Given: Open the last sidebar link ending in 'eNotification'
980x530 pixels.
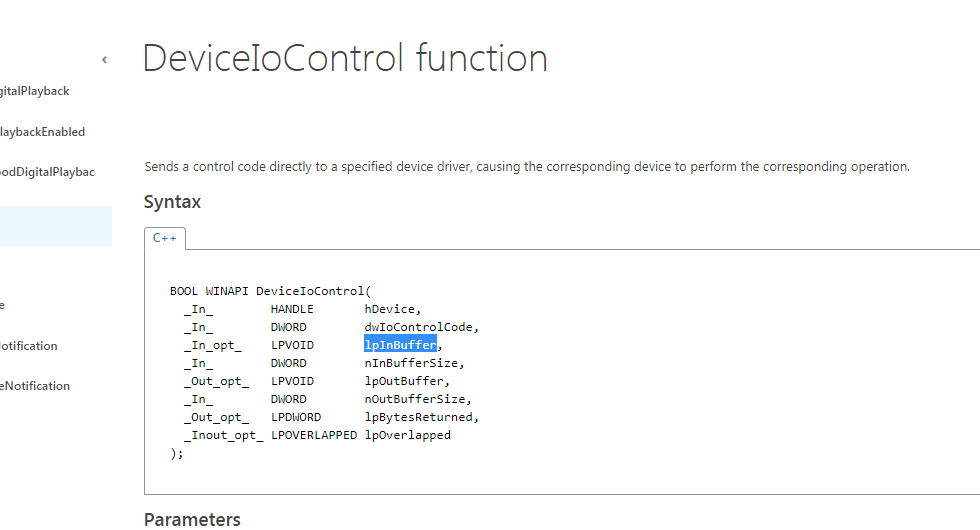Looking at the screenshot, I should coord(35,386).
